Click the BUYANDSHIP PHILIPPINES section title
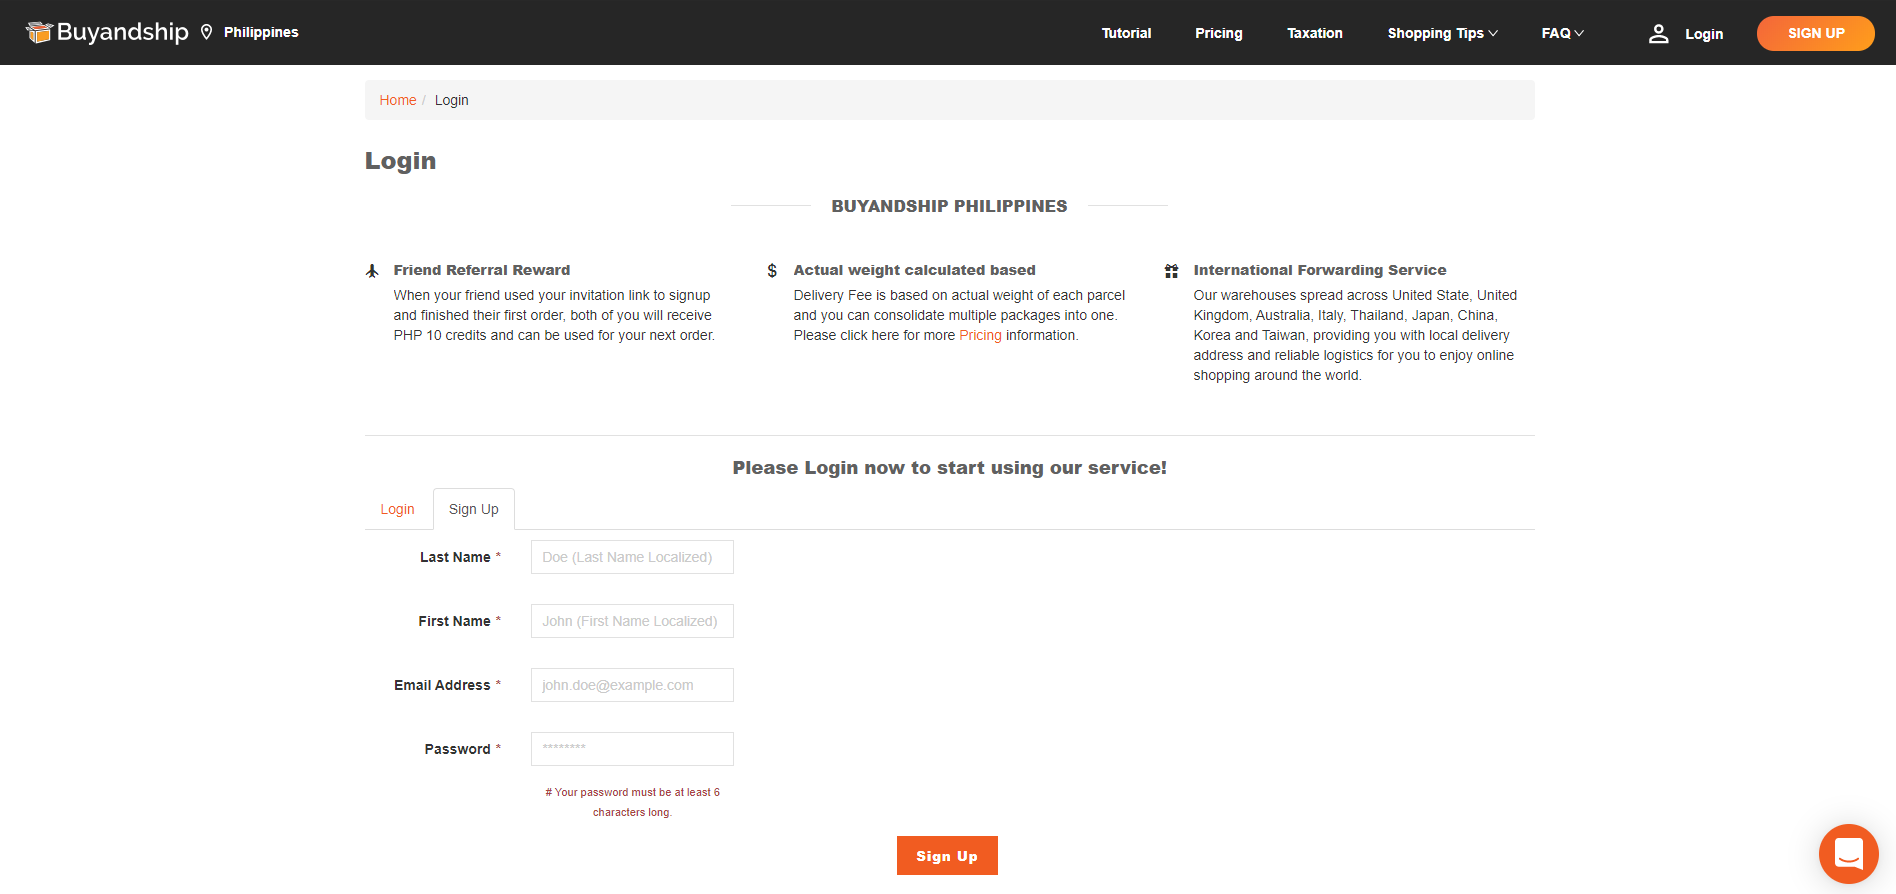 (949, 206)
